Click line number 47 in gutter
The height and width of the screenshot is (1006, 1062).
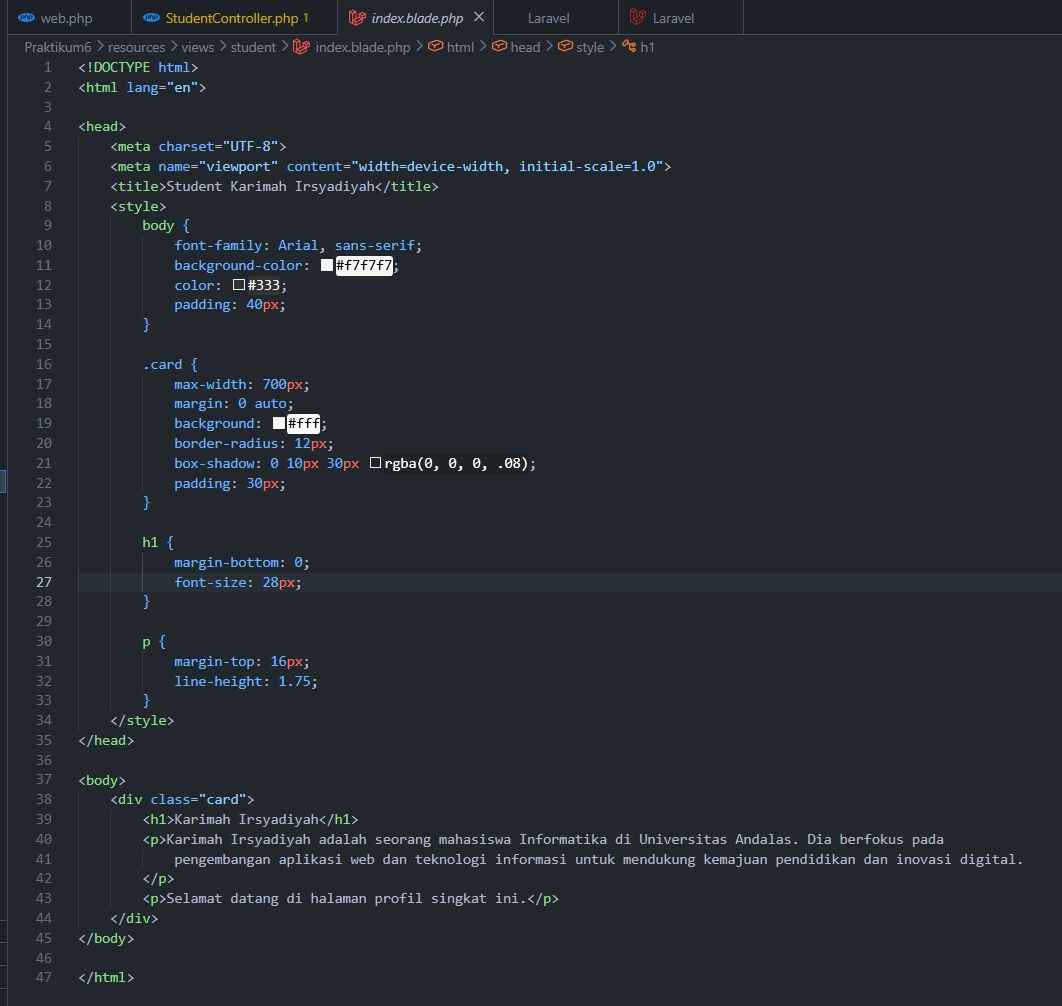tap(43, 977)
